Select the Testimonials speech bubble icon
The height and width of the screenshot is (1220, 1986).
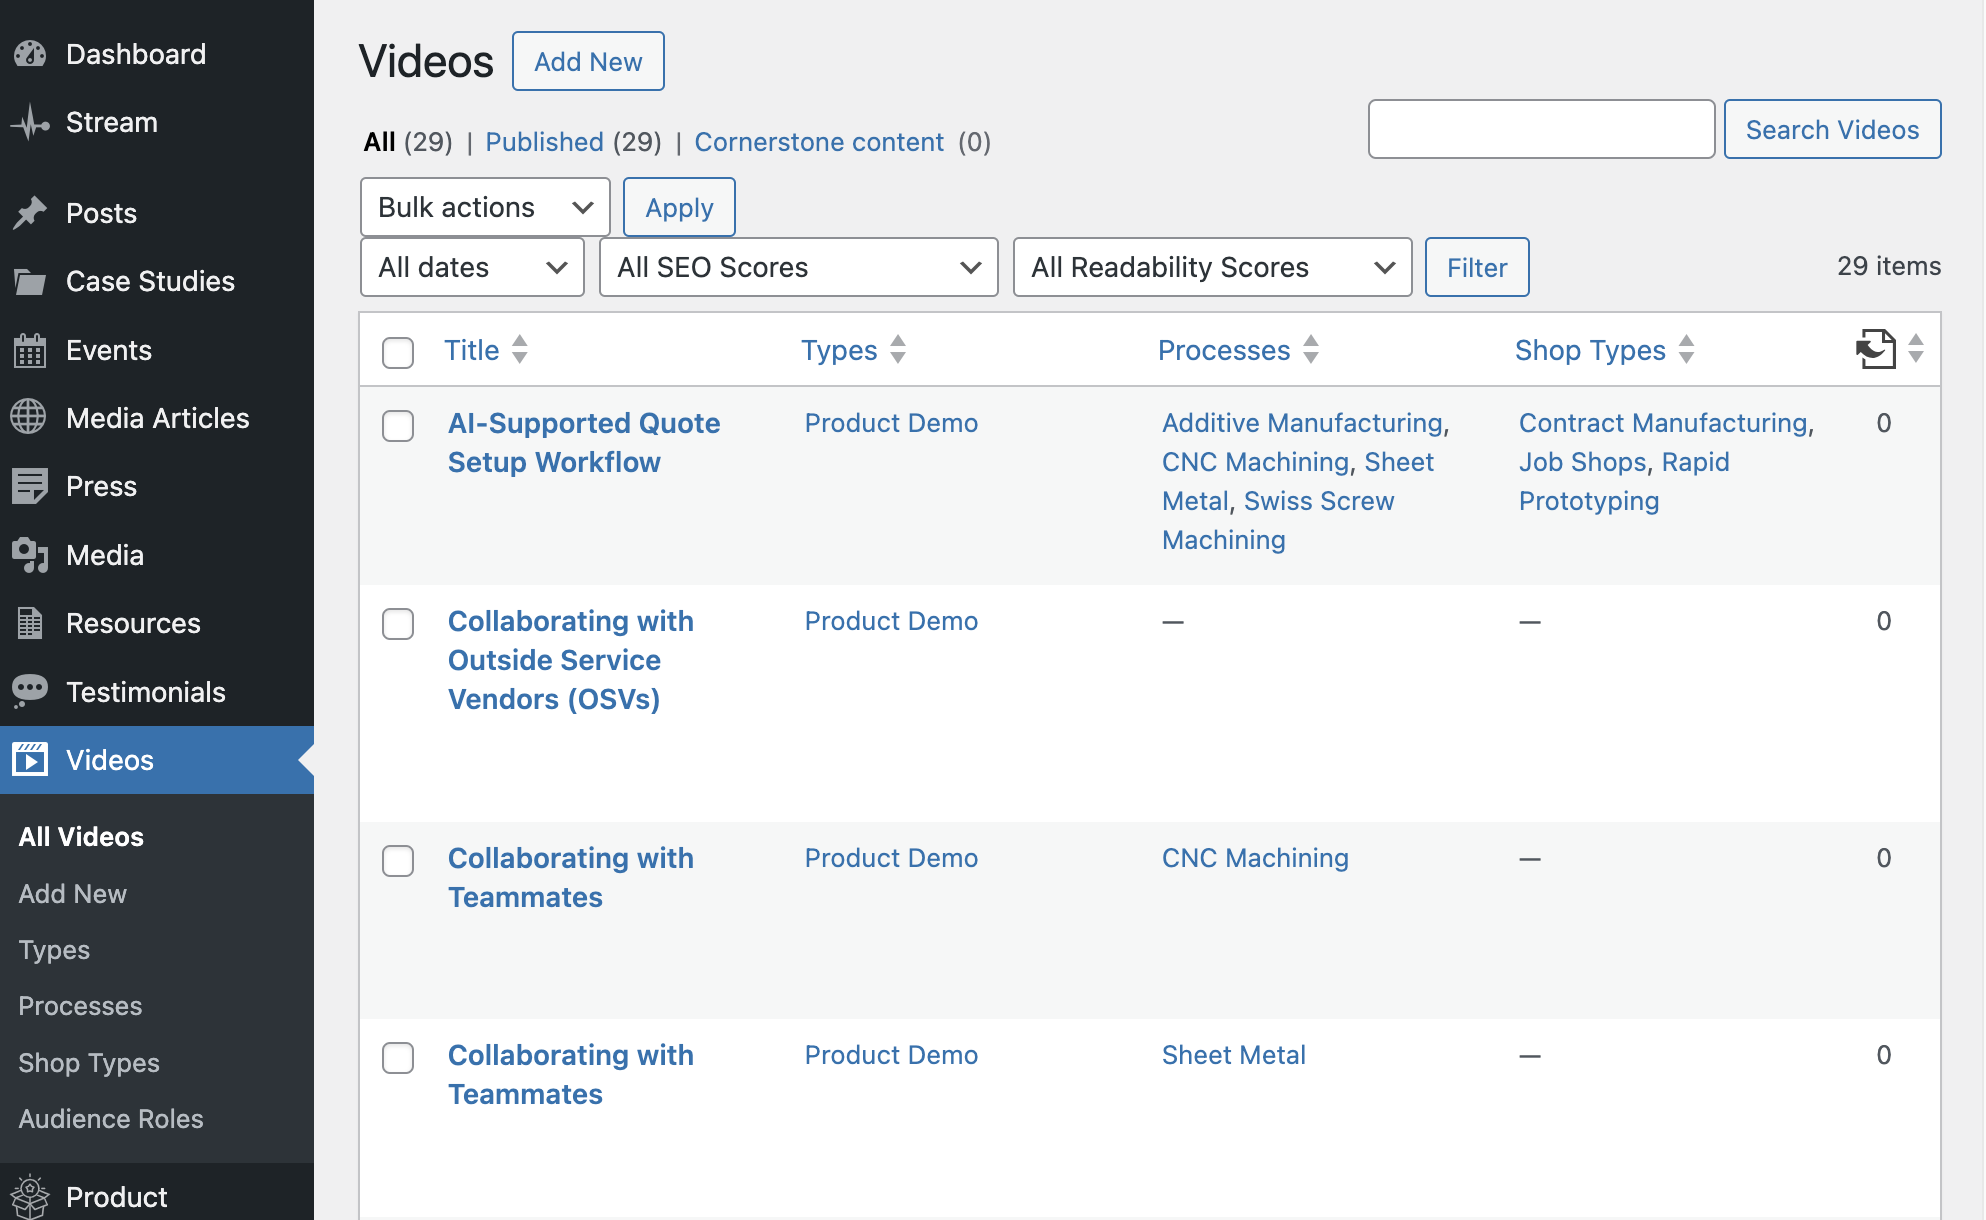pyautogui.click(x=30, y=690)
